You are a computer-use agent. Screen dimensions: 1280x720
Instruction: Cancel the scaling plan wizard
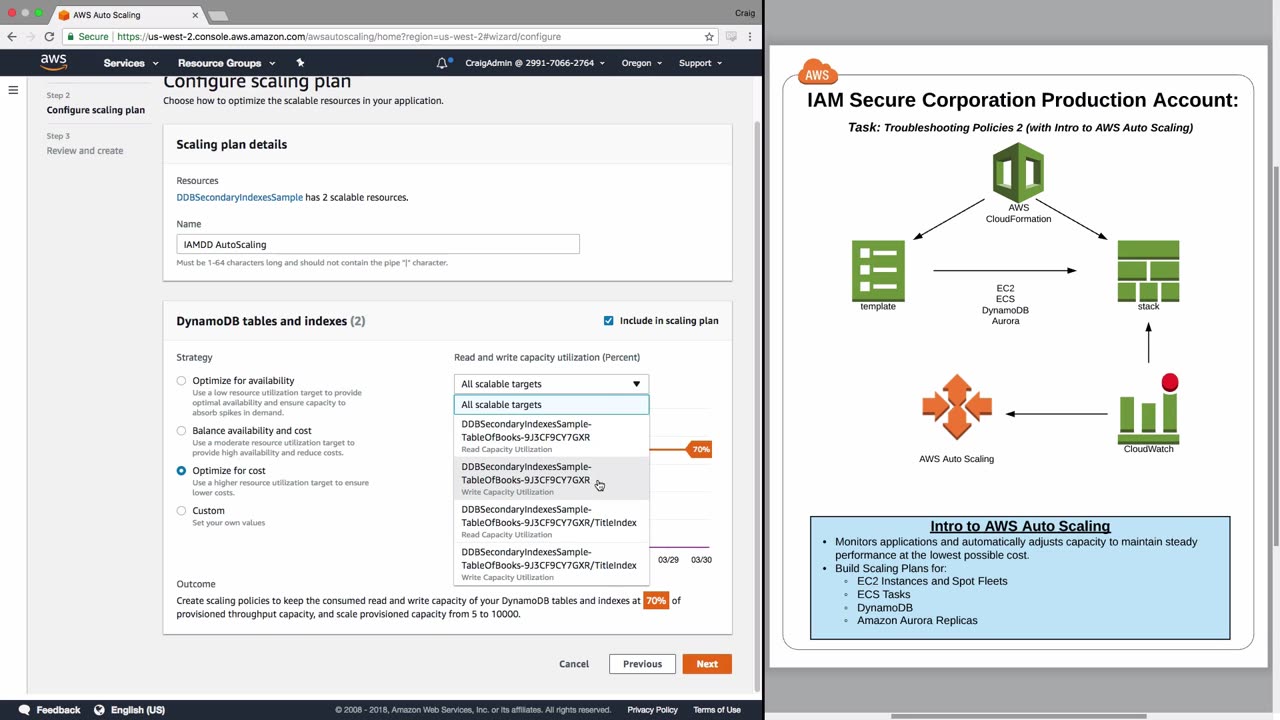[574, 664]
